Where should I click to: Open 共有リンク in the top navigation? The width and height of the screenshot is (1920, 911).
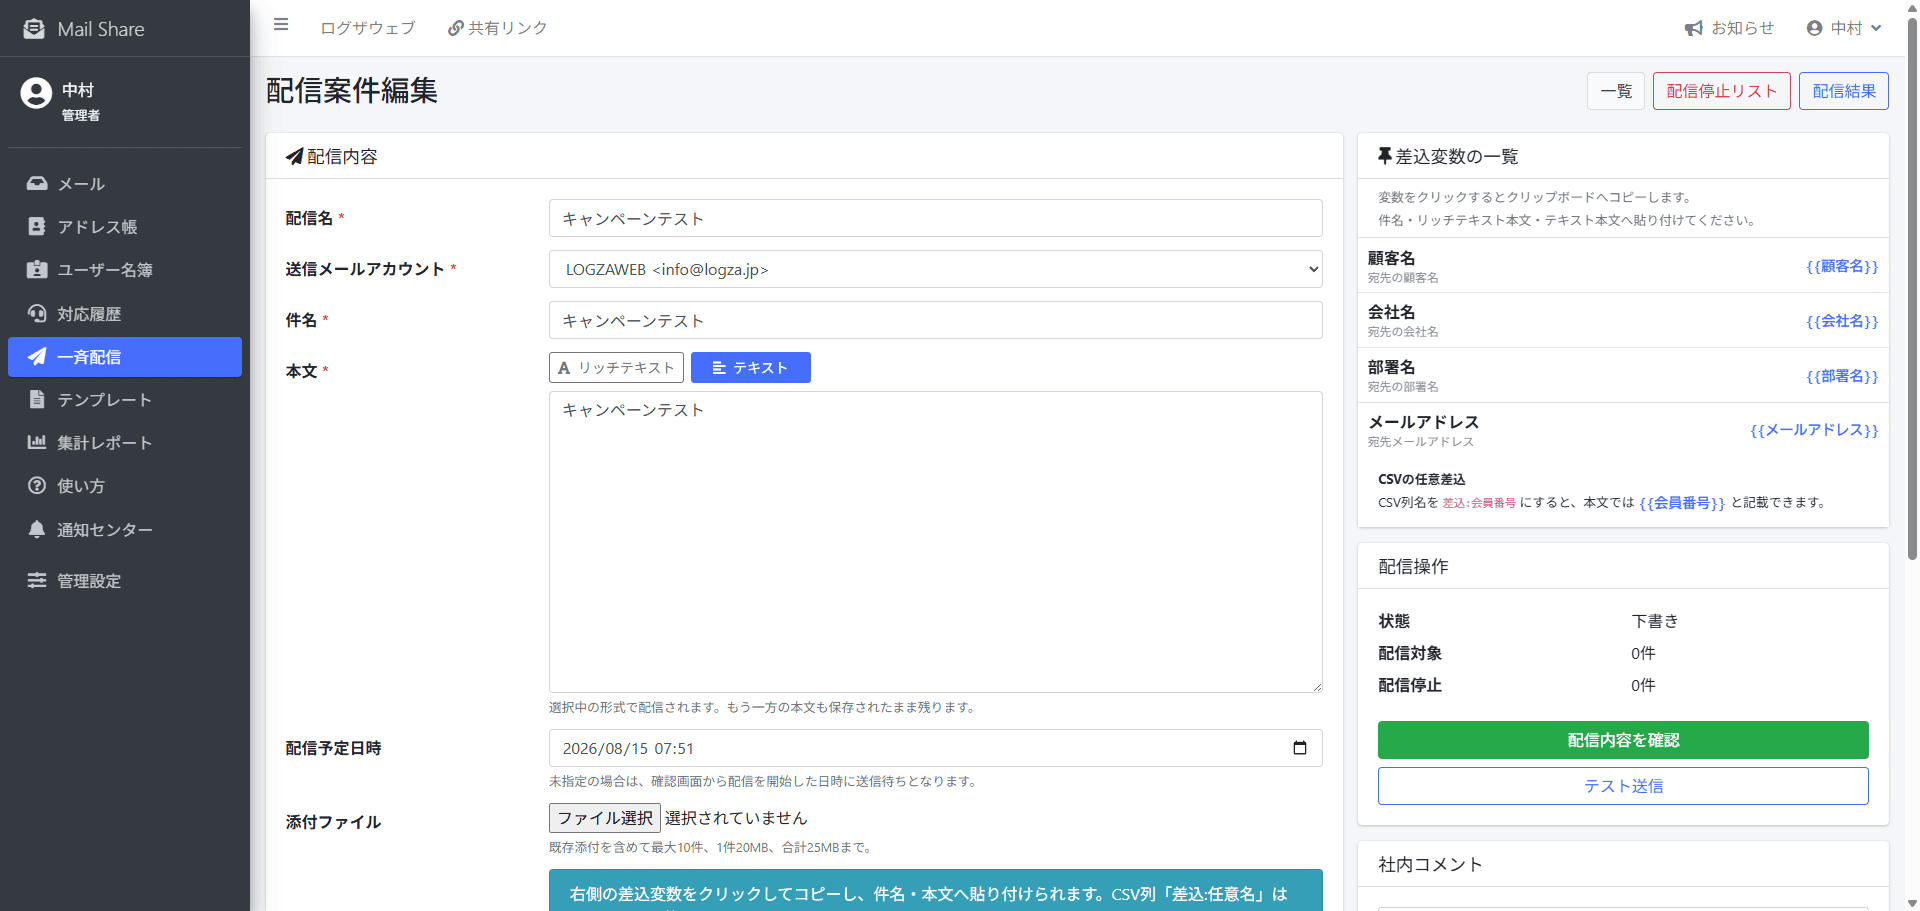point(498,28)
